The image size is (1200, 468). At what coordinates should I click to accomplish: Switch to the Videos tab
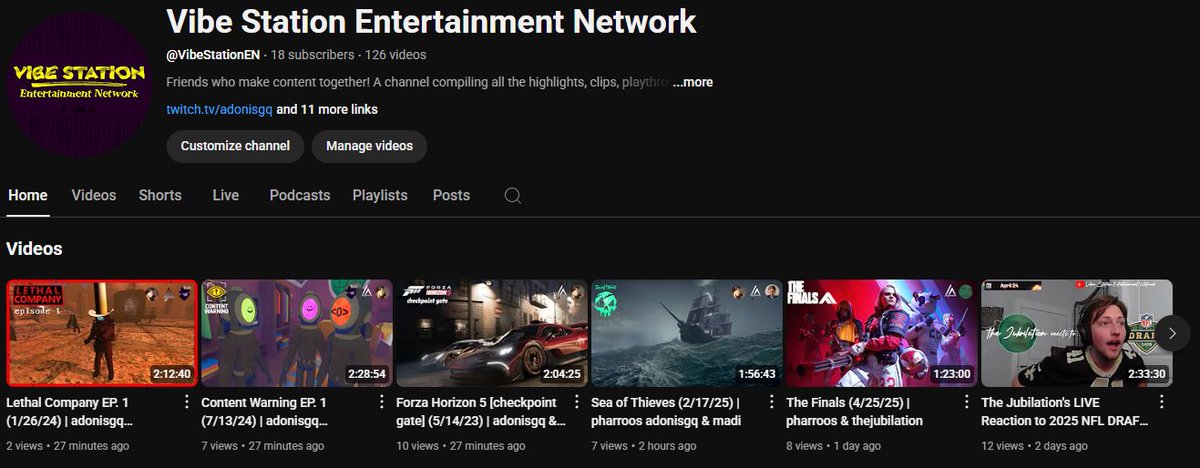[x=94, y=195]
